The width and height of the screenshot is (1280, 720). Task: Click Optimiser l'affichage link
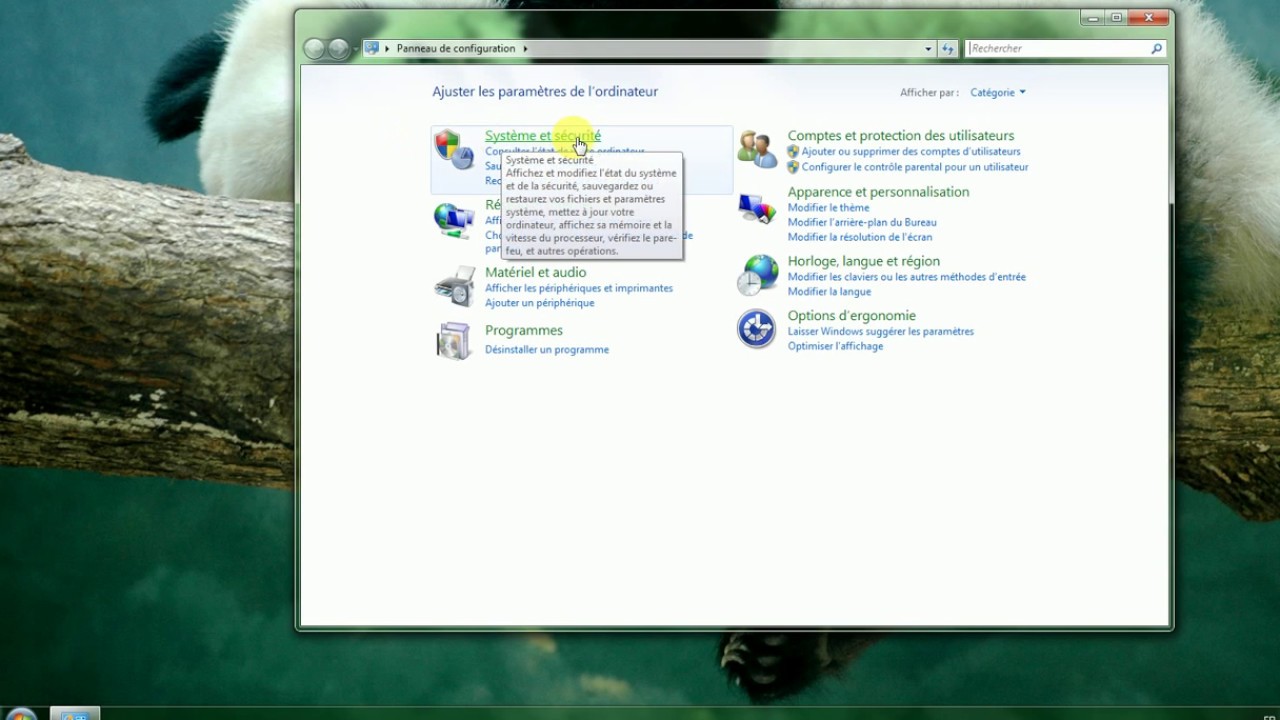click(835, 346)
